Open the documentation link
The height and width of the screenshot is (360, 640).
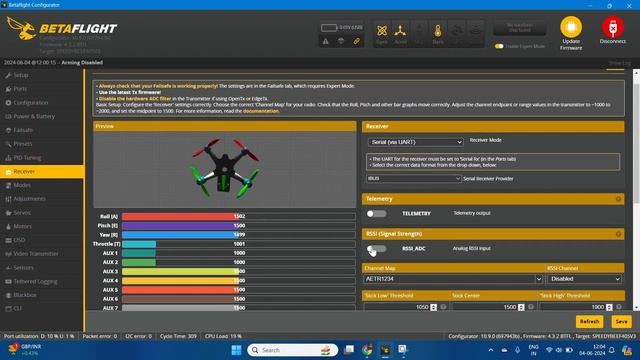coord(261,111)
